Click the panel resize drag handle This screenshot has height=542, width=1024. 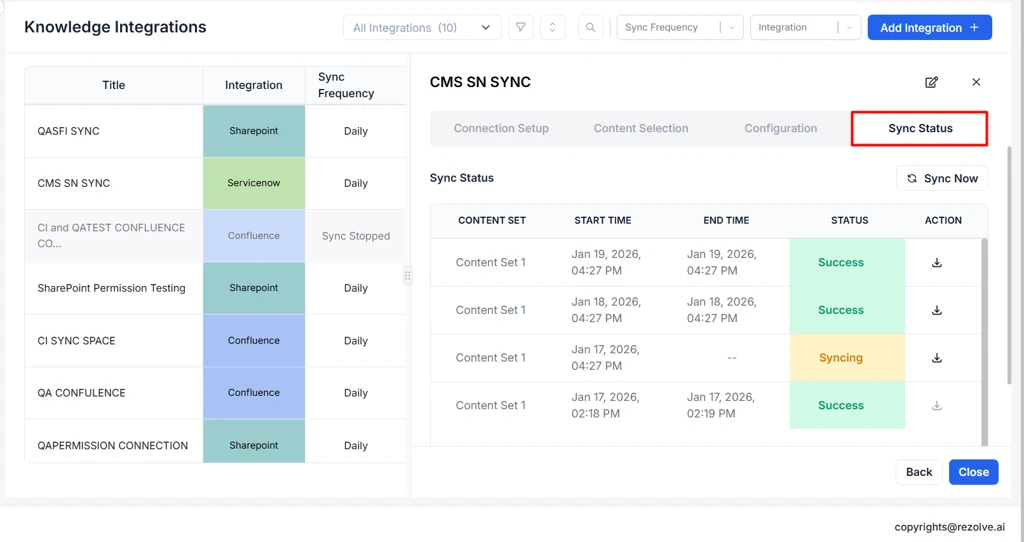(407, 276)
